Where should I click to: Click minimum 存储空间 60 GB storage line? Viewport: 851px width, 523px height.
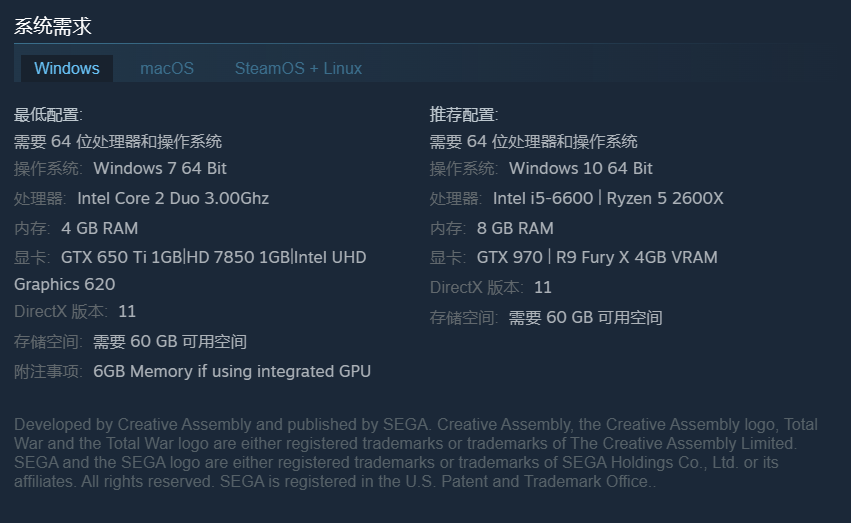click(170, 341)
